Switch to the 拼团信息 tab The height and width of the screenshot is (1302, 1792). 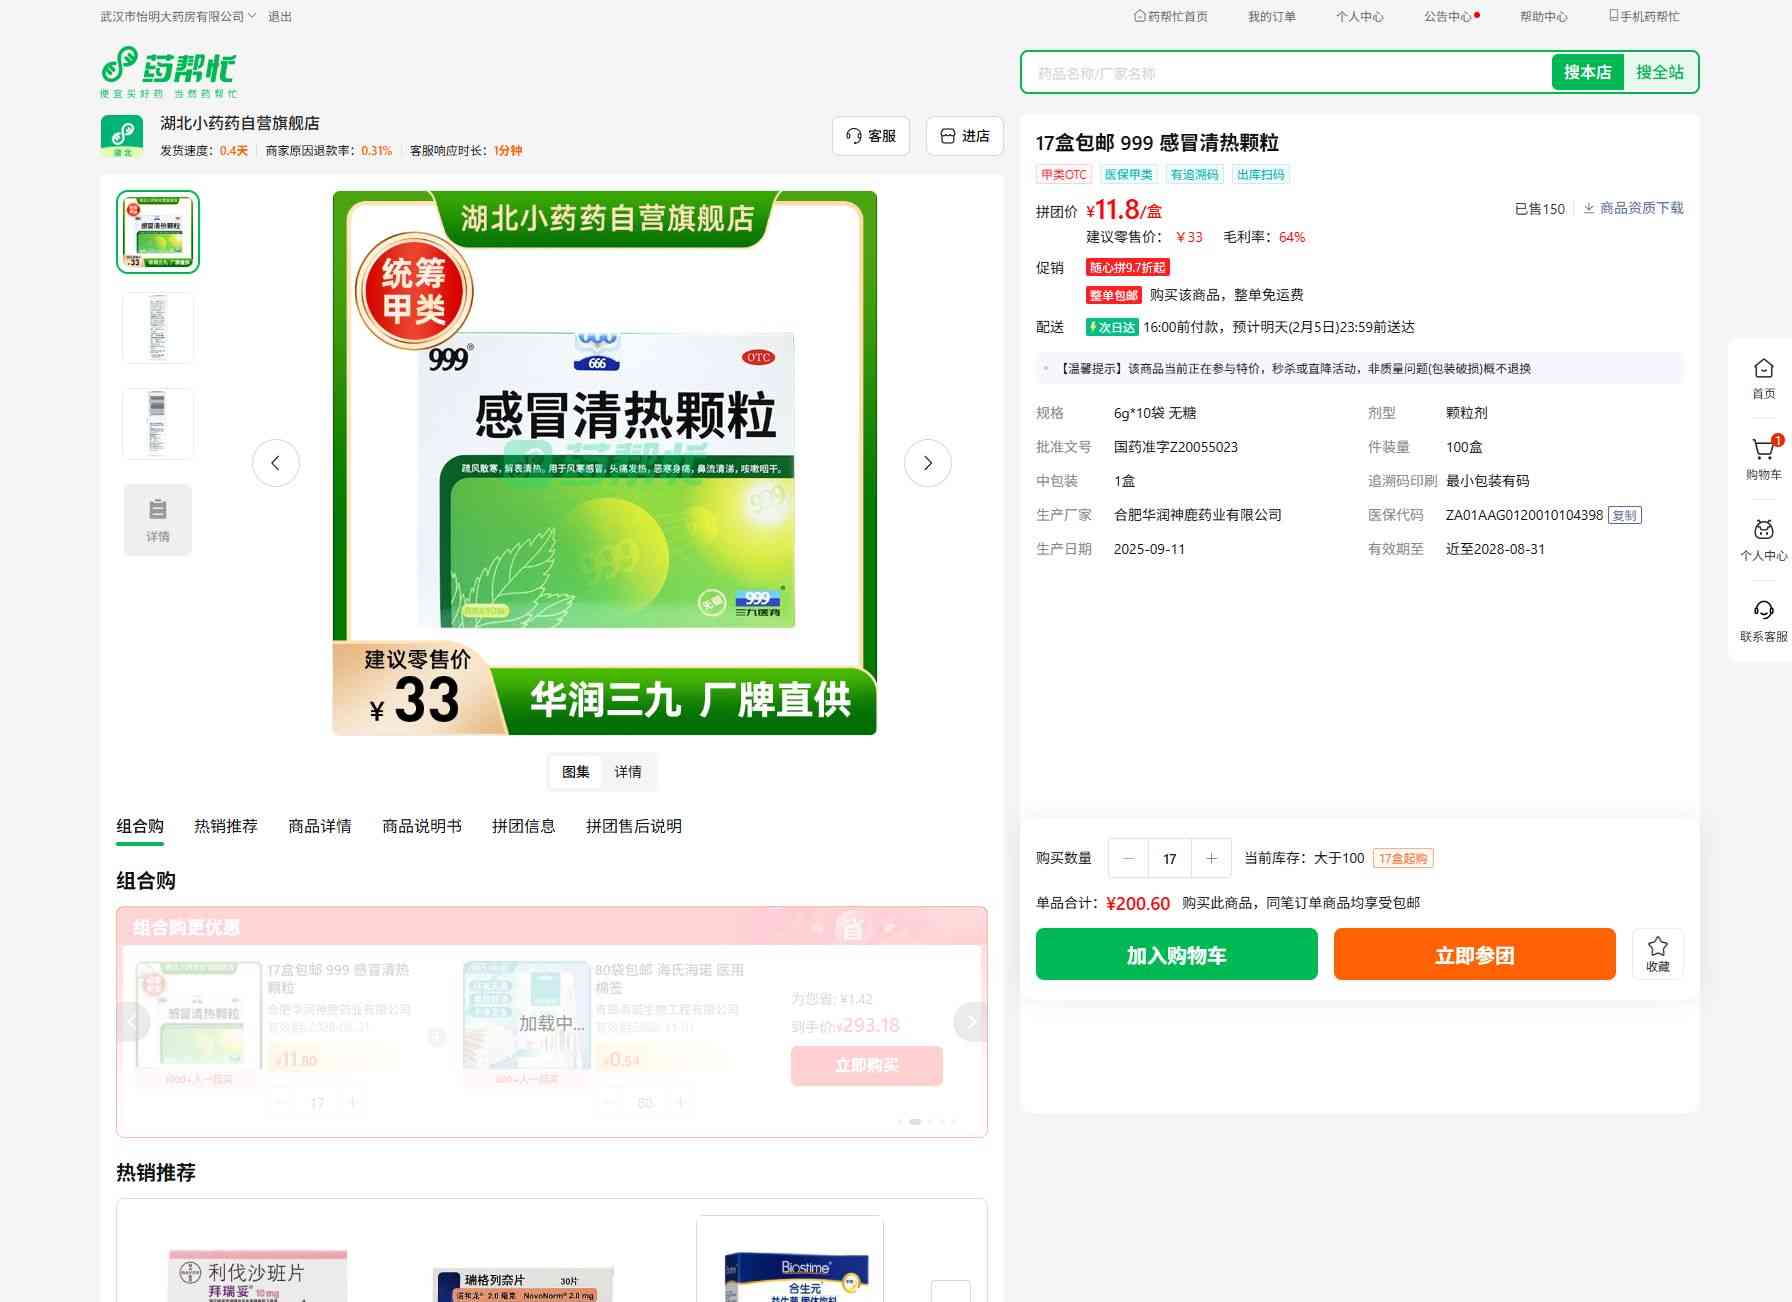[x=523, y=826]
